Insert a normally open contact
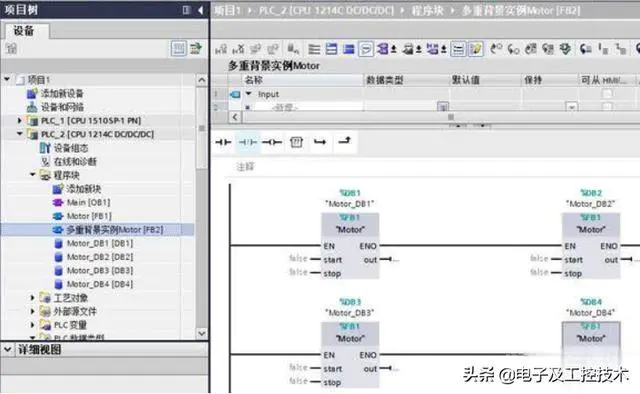Viewport: 640px width, 394px height. click(x=223, y=142)
